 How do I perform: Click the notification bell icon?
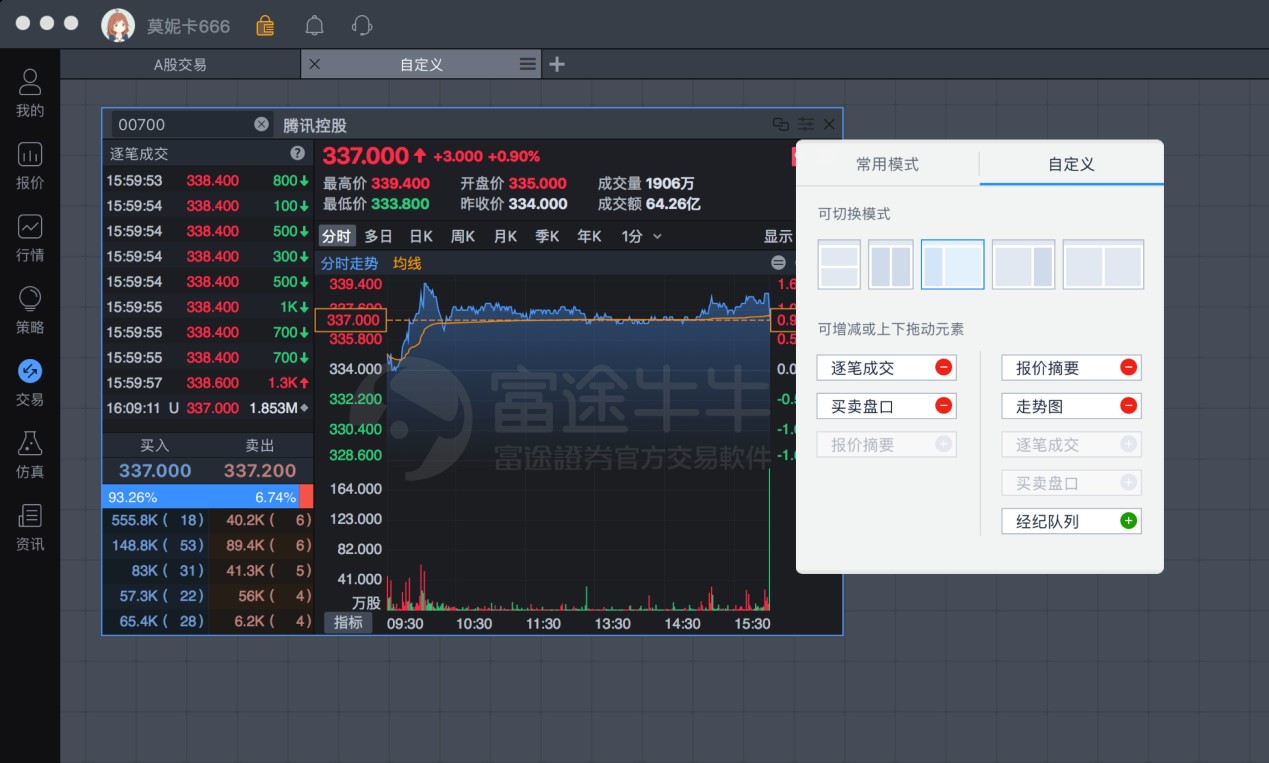(313, 25)
